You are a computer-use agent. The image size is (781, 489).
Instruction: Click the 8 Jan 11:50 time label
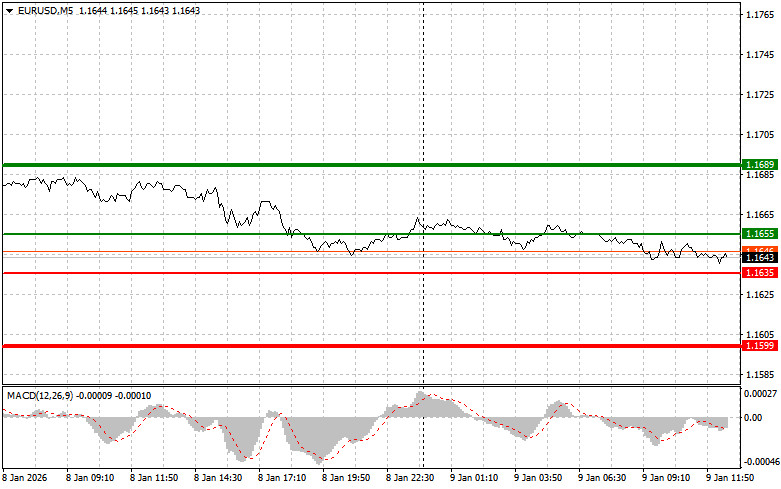154,478
